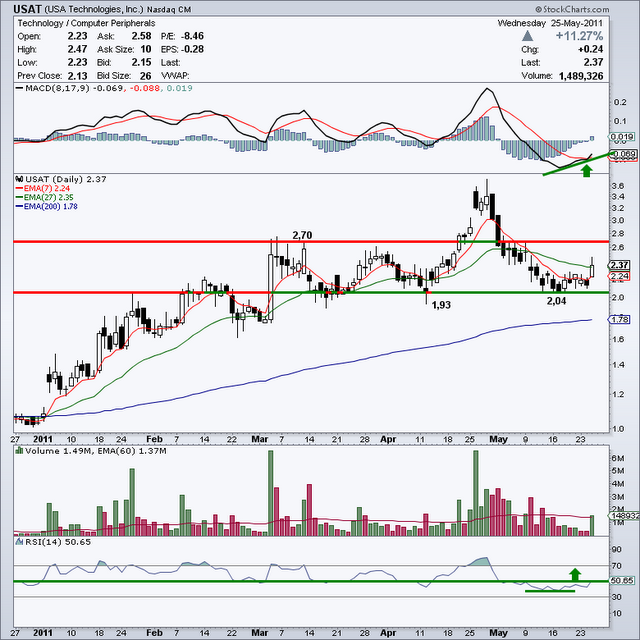Click the Nasdaq CM exchange label
640x640 pixels.
(169, 9)
